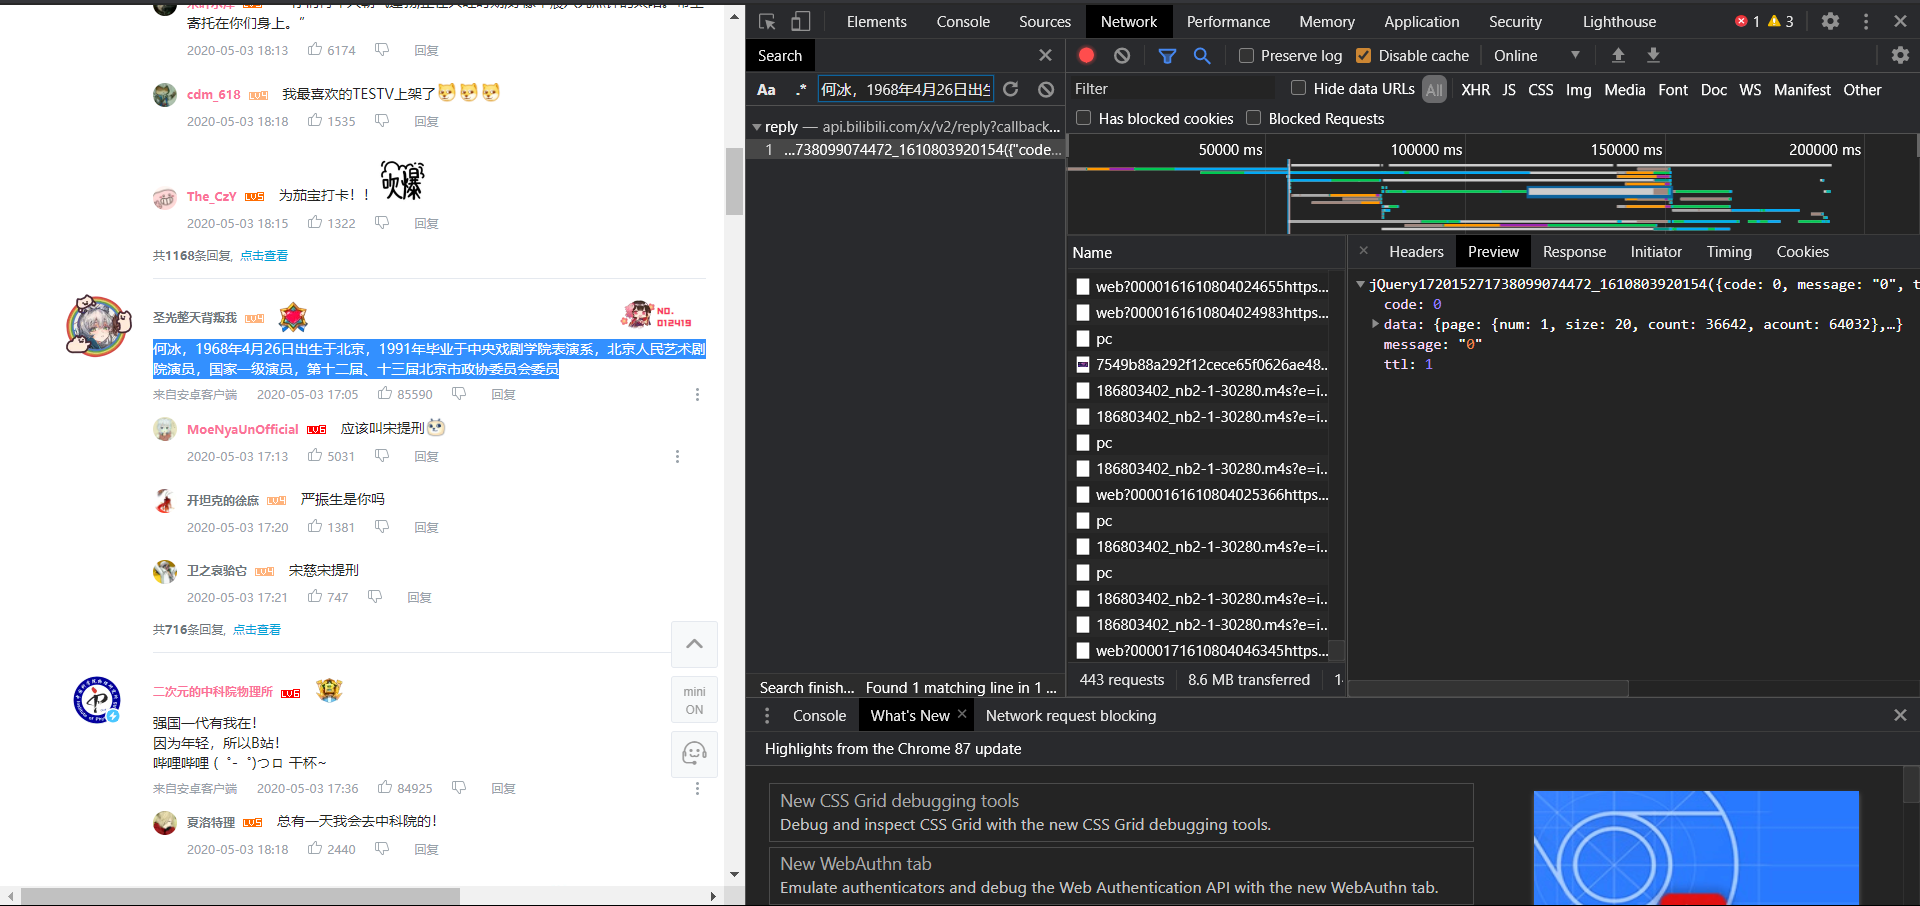Check Hide data URLs
The height and width of the screenshot is (906, 1920).
coord(1298,88)
